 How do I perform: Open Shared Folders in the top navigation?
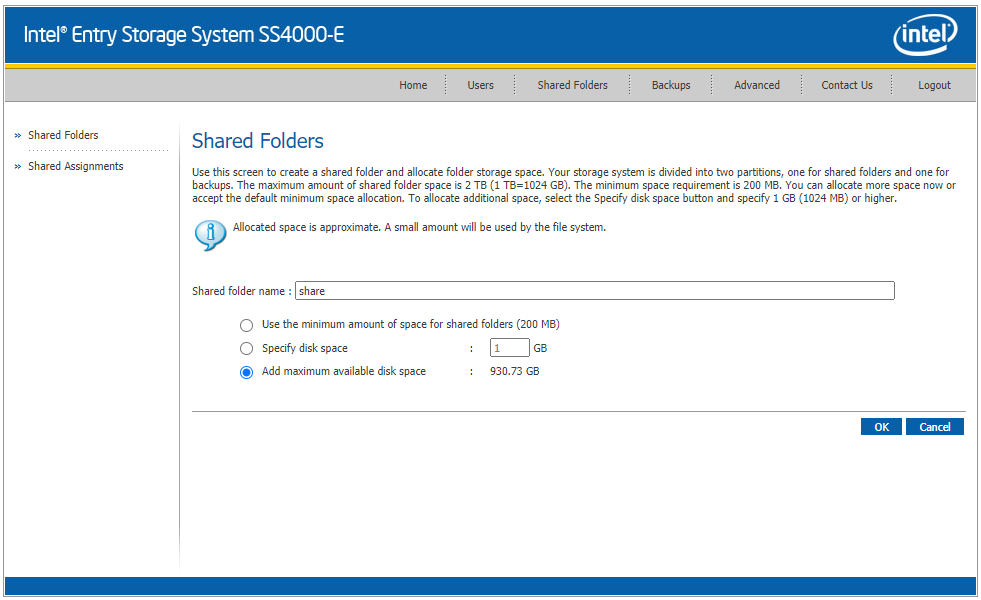(x=572, y=85)
